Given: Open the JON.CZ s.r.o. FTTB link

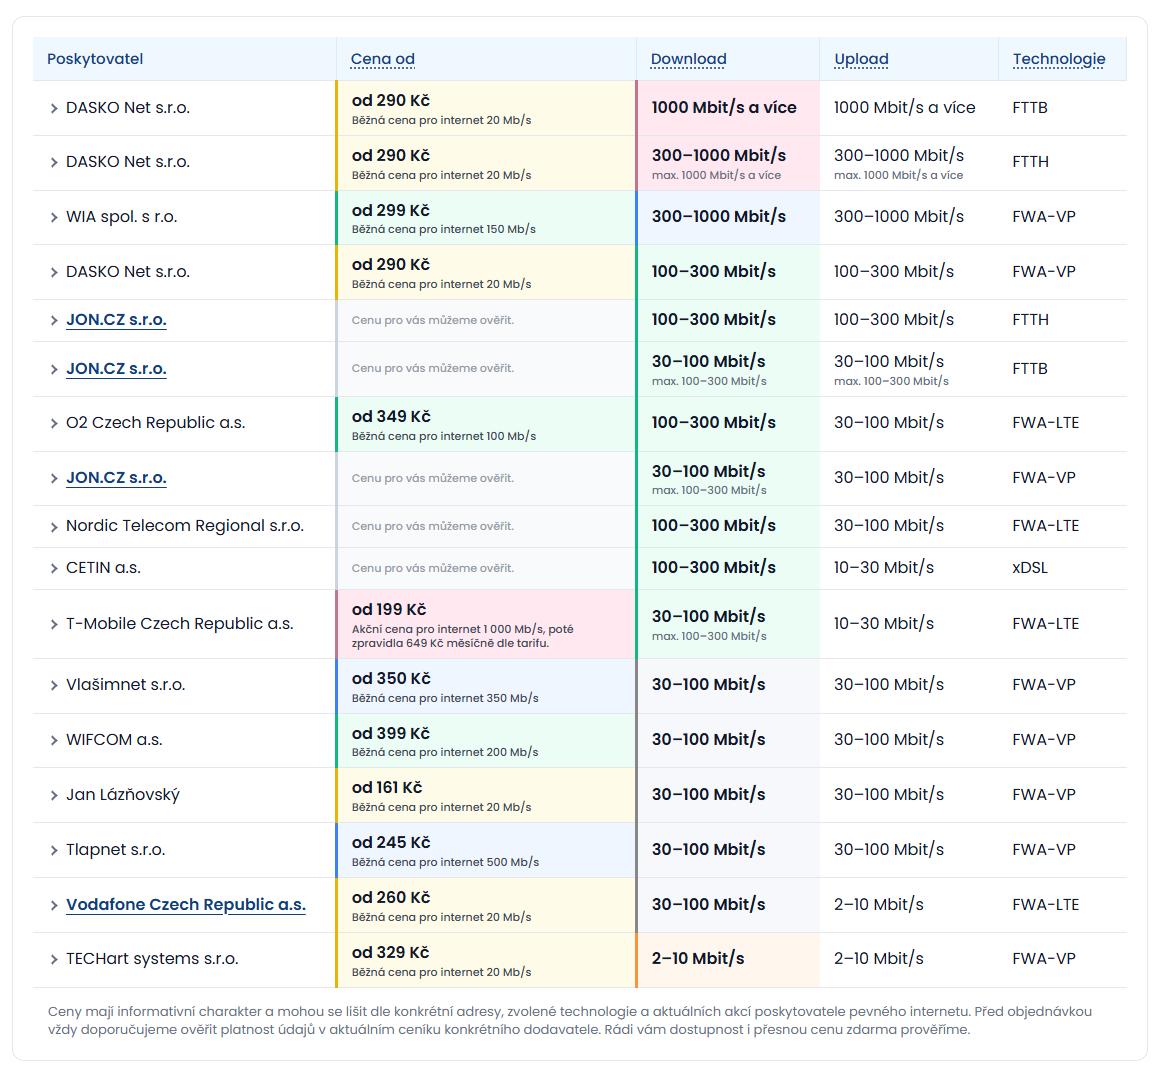Looking at the screenshot, I should click(x=116, y=369).
